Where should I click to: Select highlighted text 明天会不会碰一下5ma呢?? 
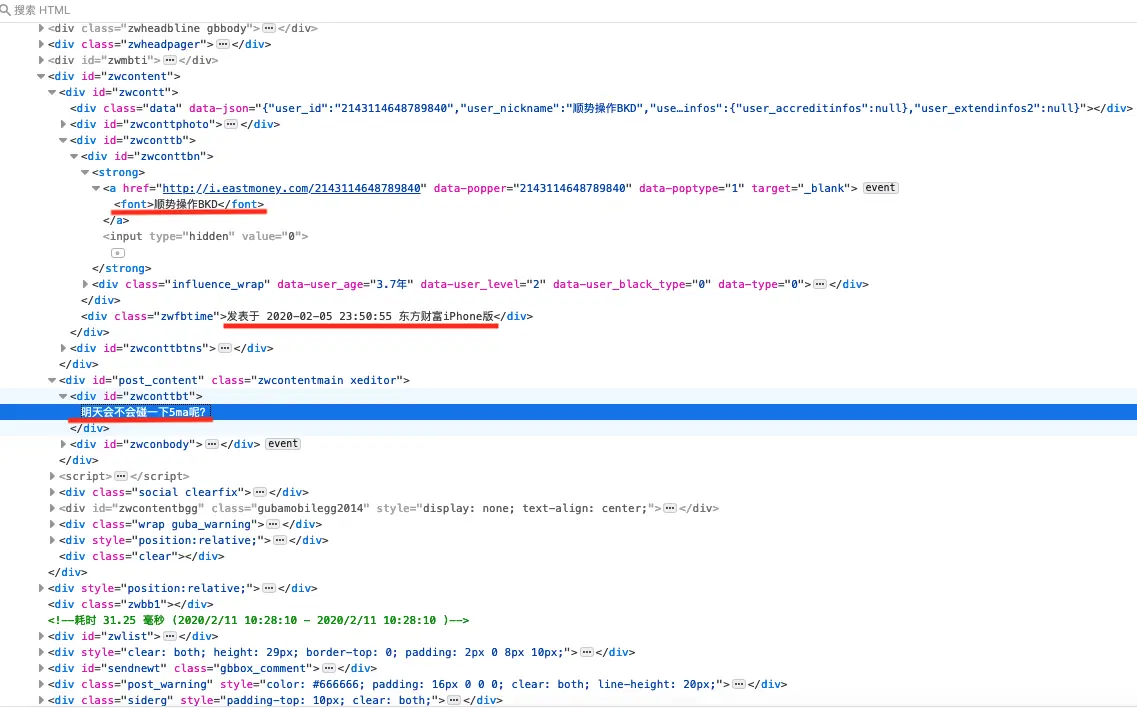tap(144, 412)
